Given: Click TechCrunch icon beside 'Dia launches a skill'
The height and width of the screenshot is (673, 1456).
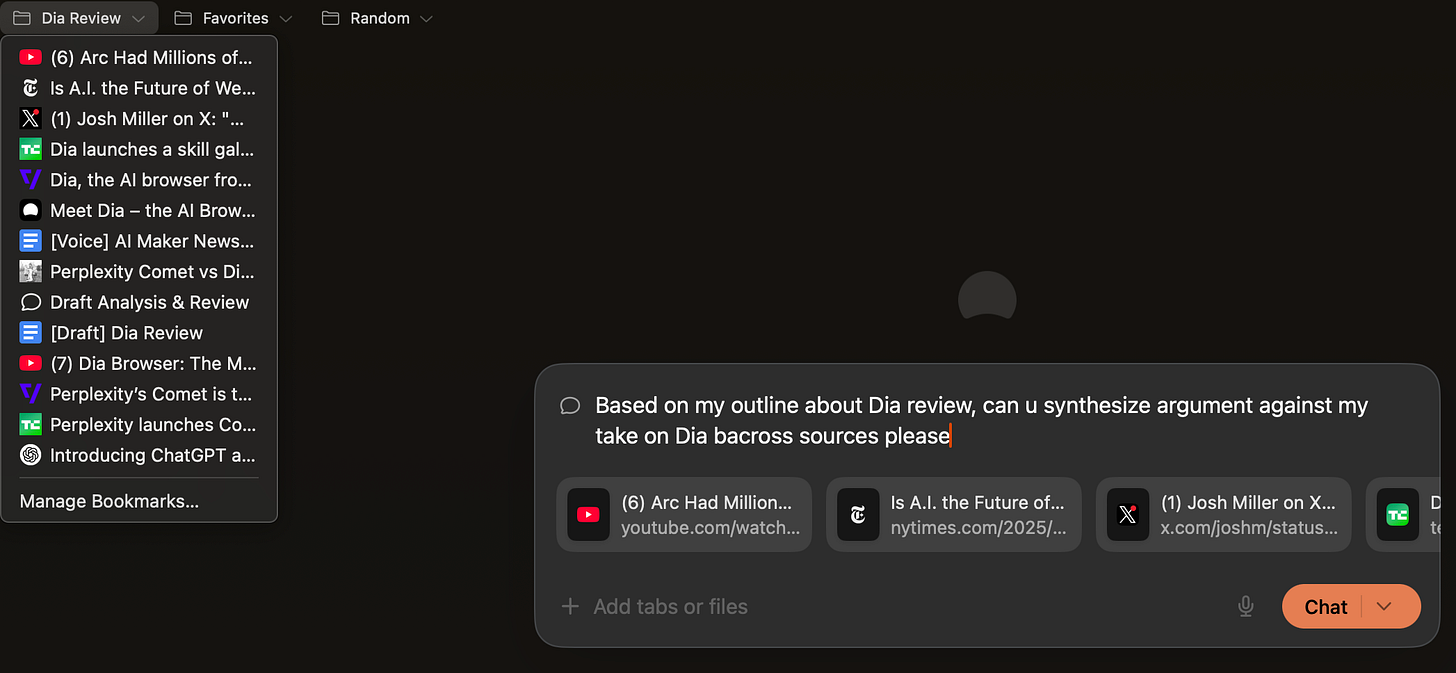Looking at the screenshot, I should tap(31, 149).
